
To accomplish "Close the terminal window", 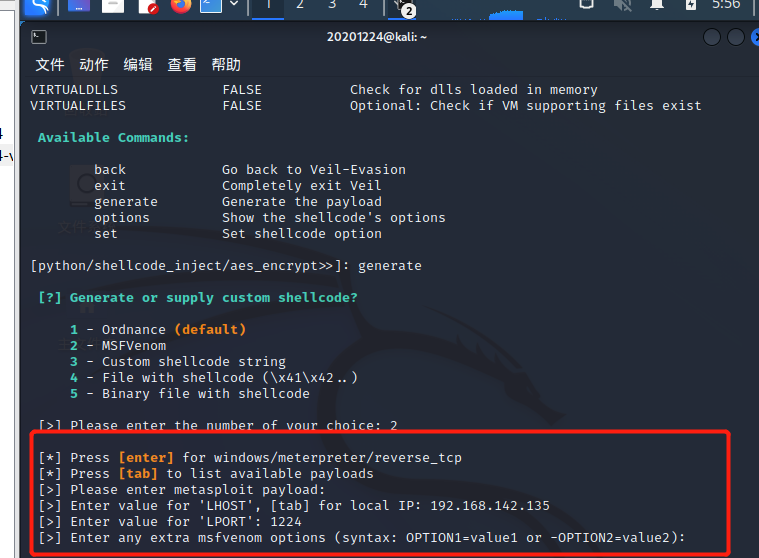I will [x=755, y=37].
